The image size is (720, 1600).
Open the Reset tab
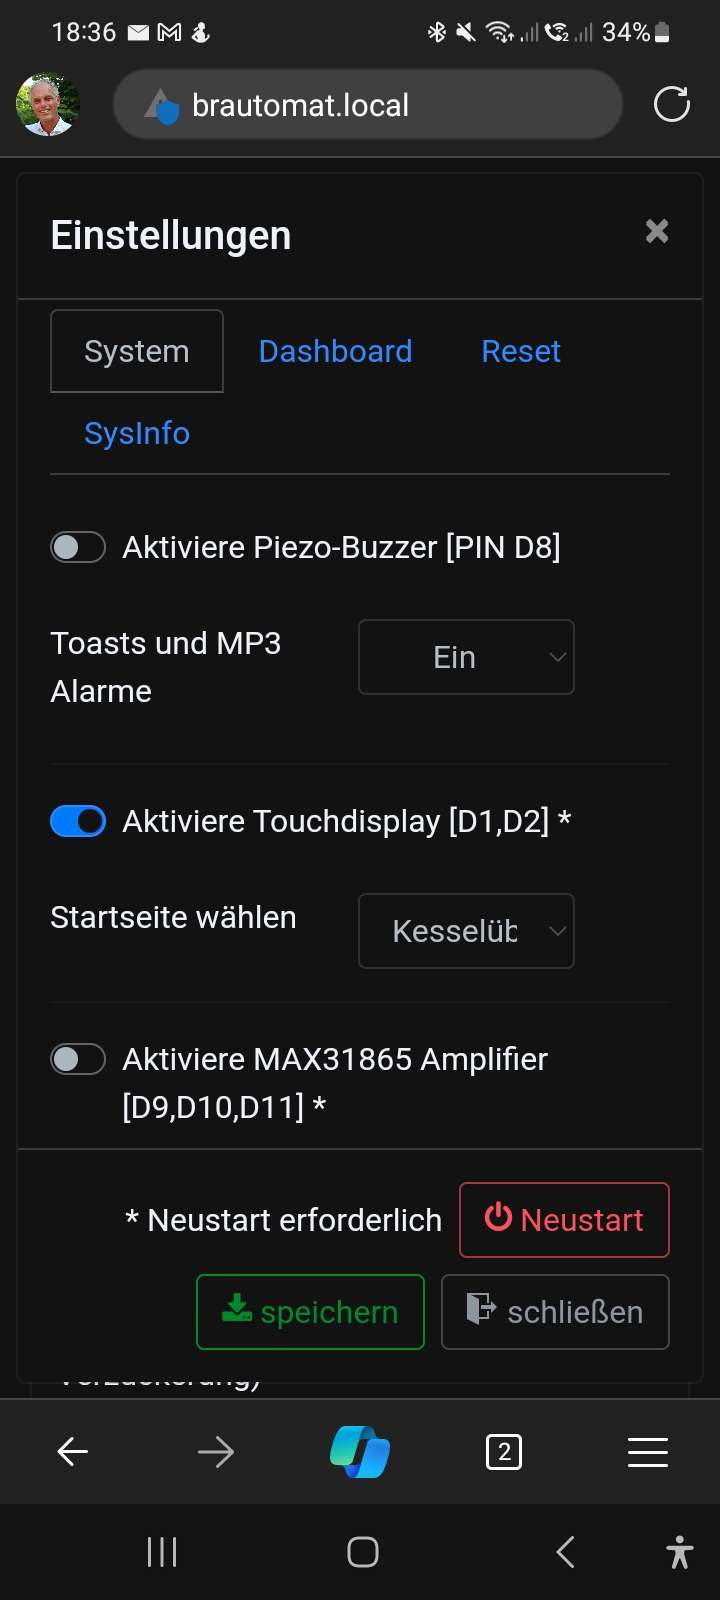(x=521, y=351)
